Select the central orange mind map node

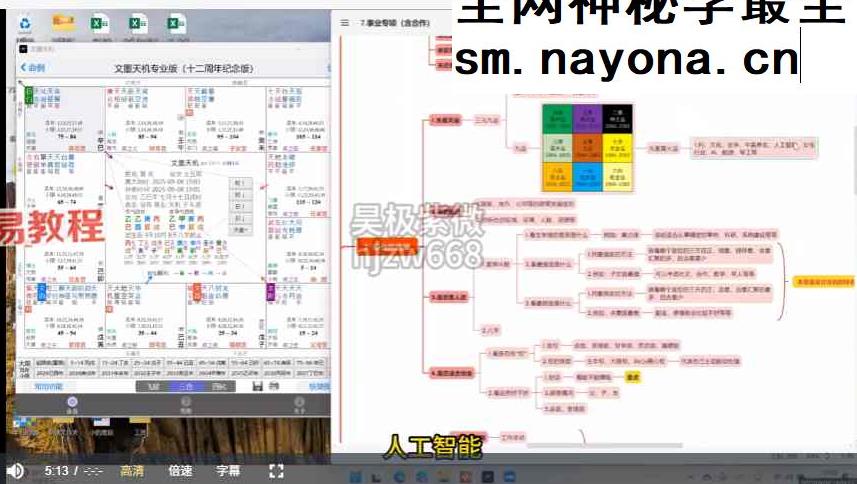tap(387, 247)
